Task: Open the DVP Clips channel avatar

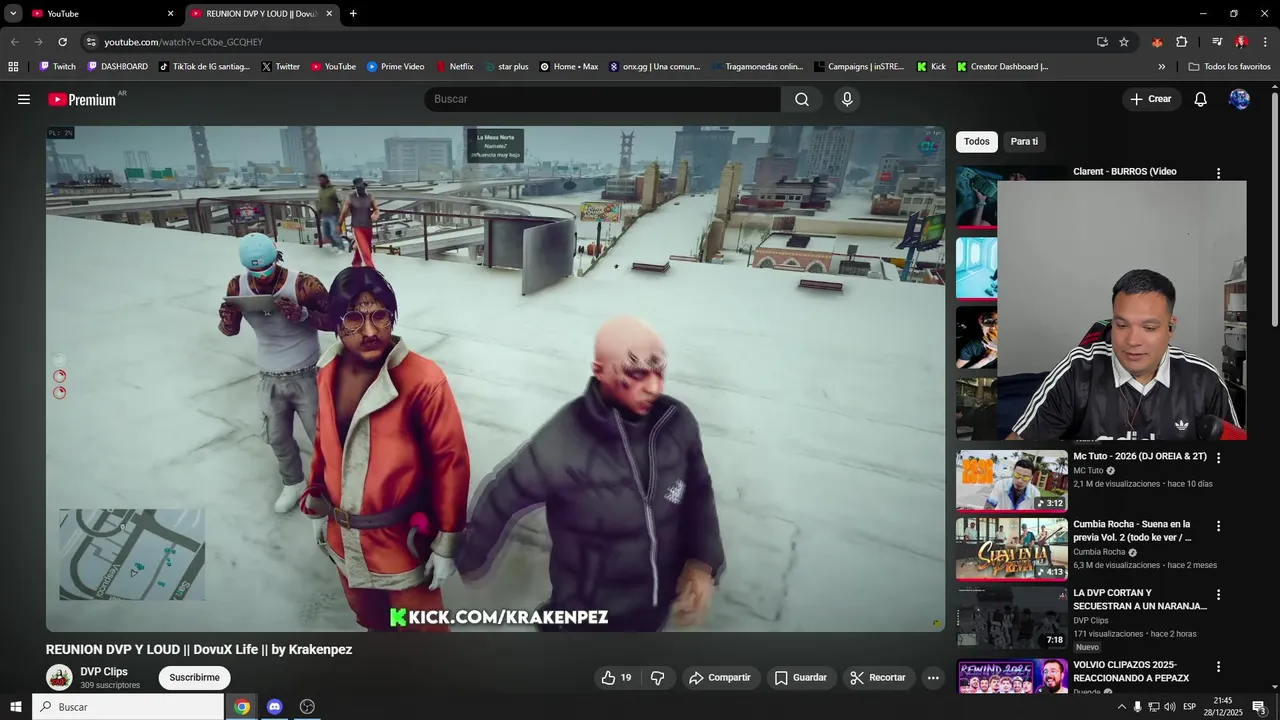Action: pyautogui.click(x=60, y=678)
